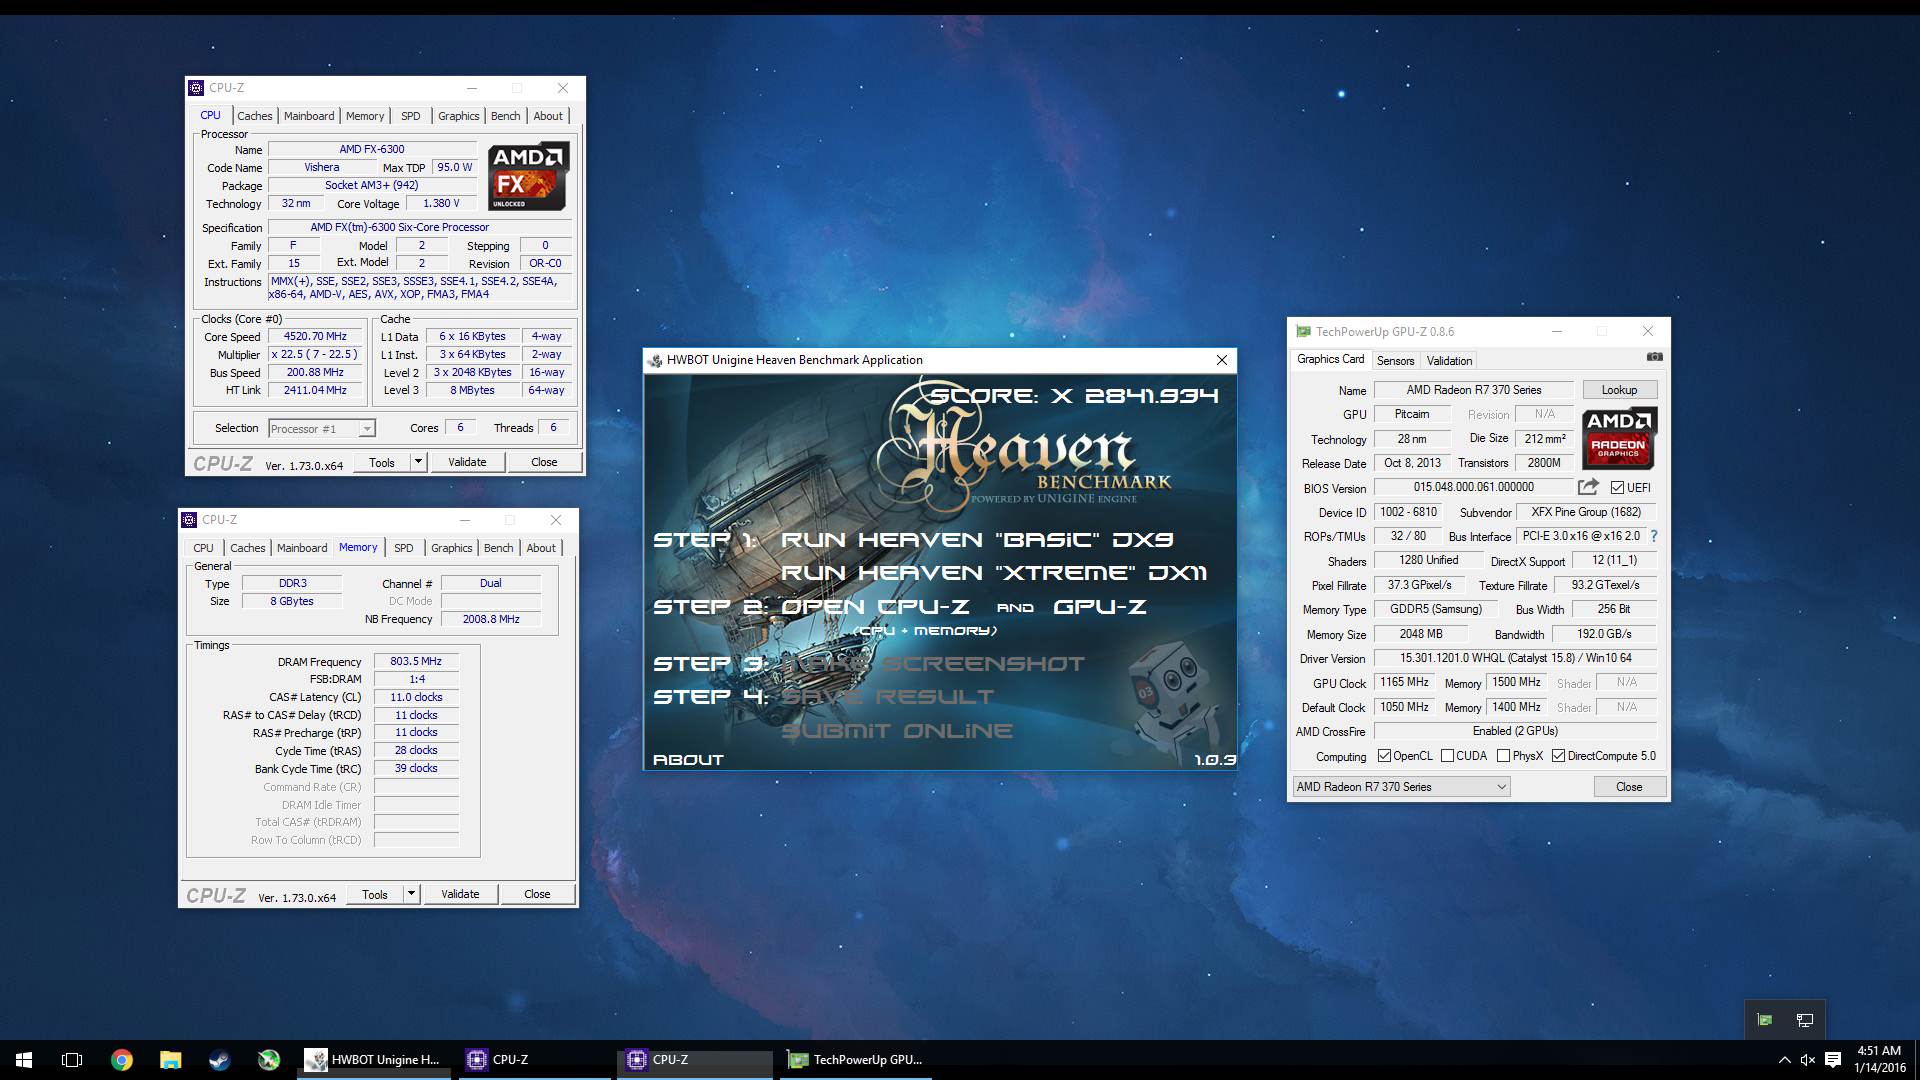
Task: Toggle the DirectCompute 5.0 checkbox
Action: click(1558, 756)
